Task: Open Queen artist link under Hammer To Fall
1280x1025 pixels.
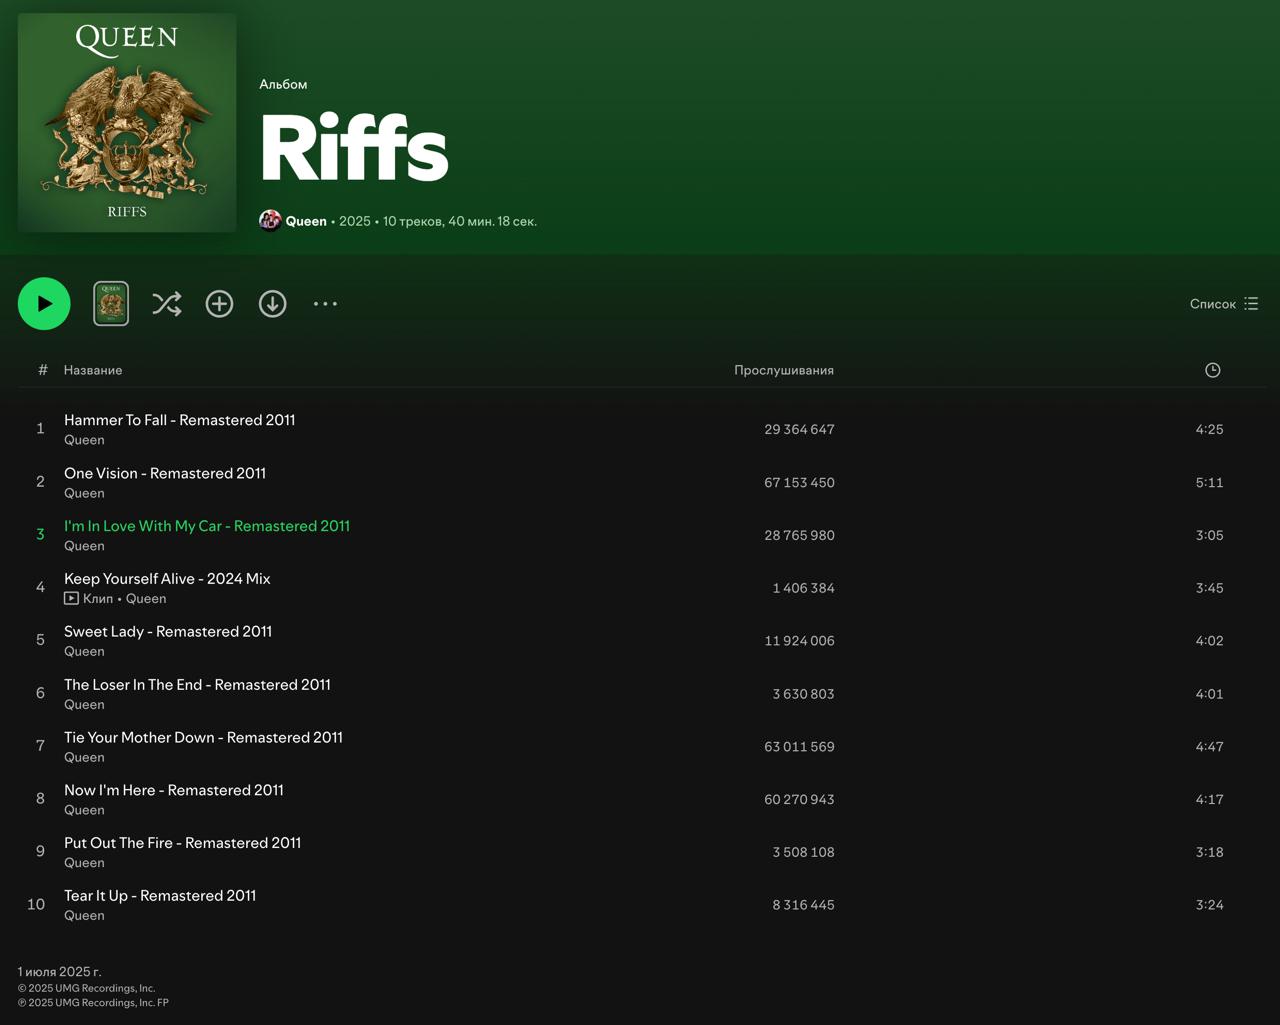Action: pos(84,440)
